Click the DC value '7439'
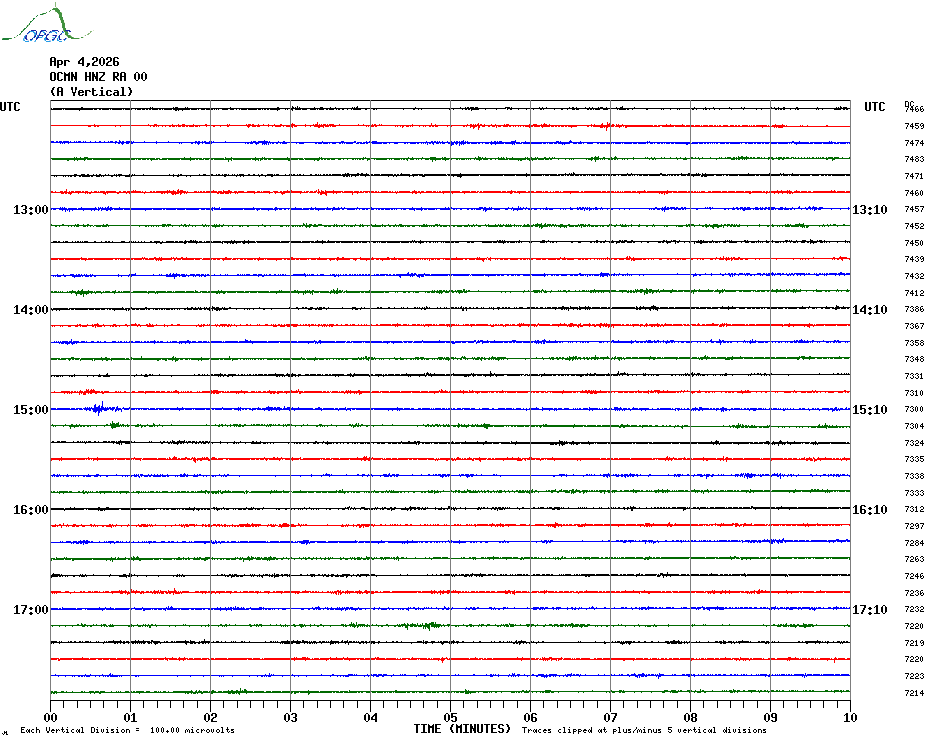 (914, 259)
